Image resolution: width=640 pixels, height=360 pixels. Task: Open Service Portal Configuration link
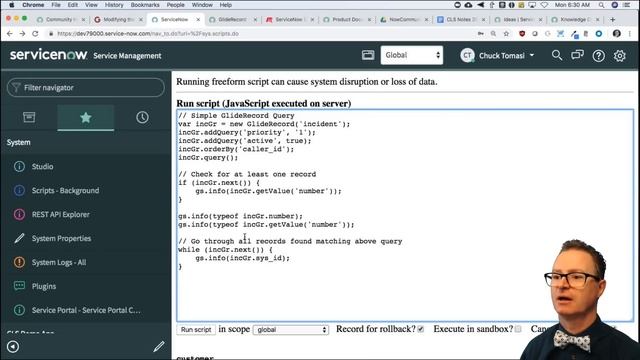[x=86, y=310]
